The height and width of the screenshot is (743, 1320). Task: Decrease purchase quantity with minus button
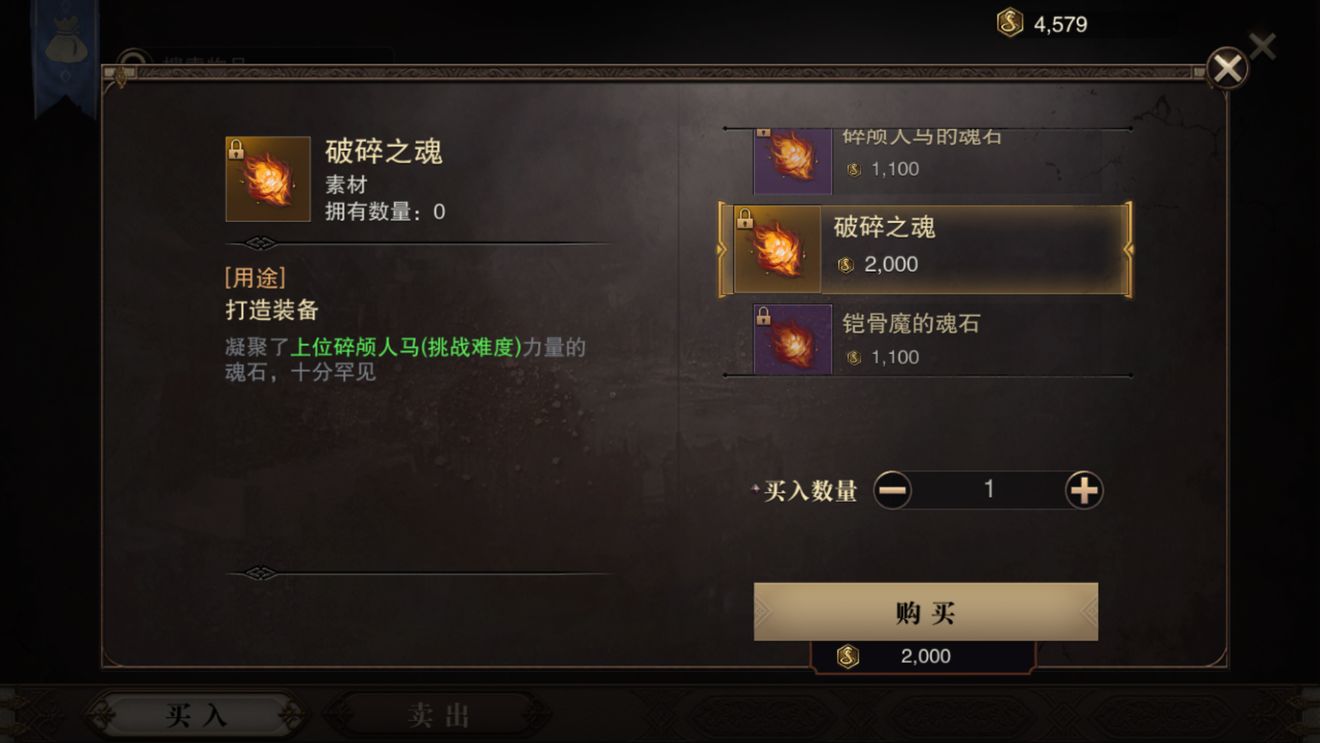click(892, 490)
